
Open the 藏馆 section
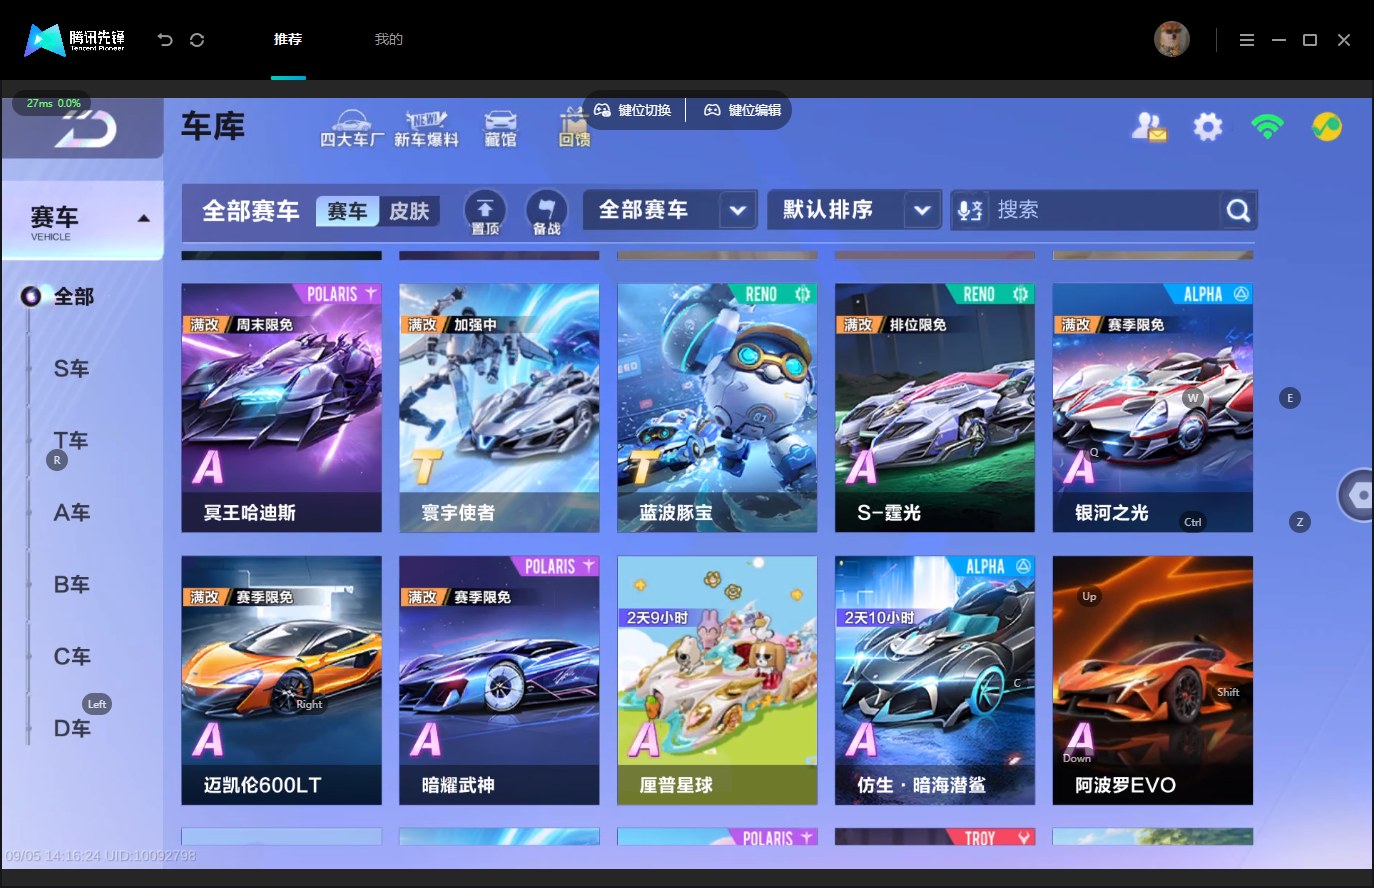click(500, 129)
